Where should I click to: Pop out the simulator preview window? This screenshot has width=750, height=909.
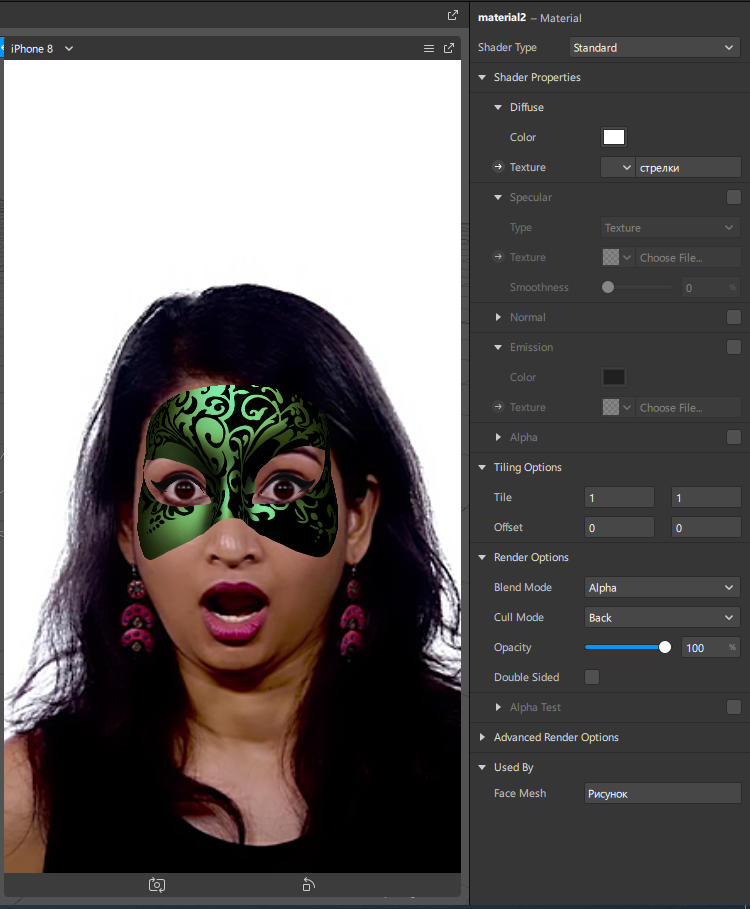pos(449,48)
